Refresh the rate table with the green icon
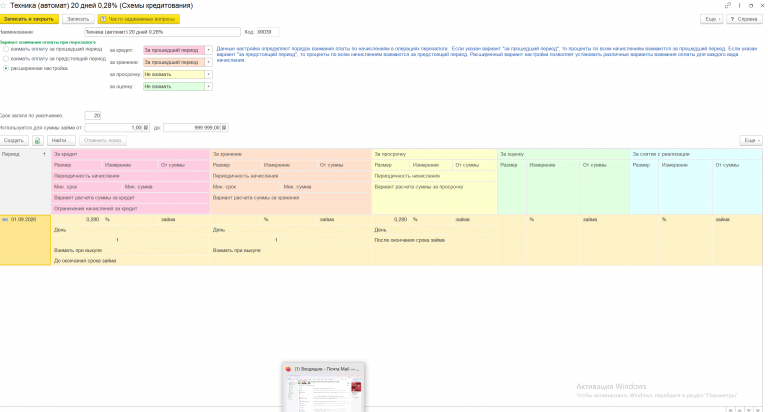This screenshot has height=412, width=768. (37, 141)
